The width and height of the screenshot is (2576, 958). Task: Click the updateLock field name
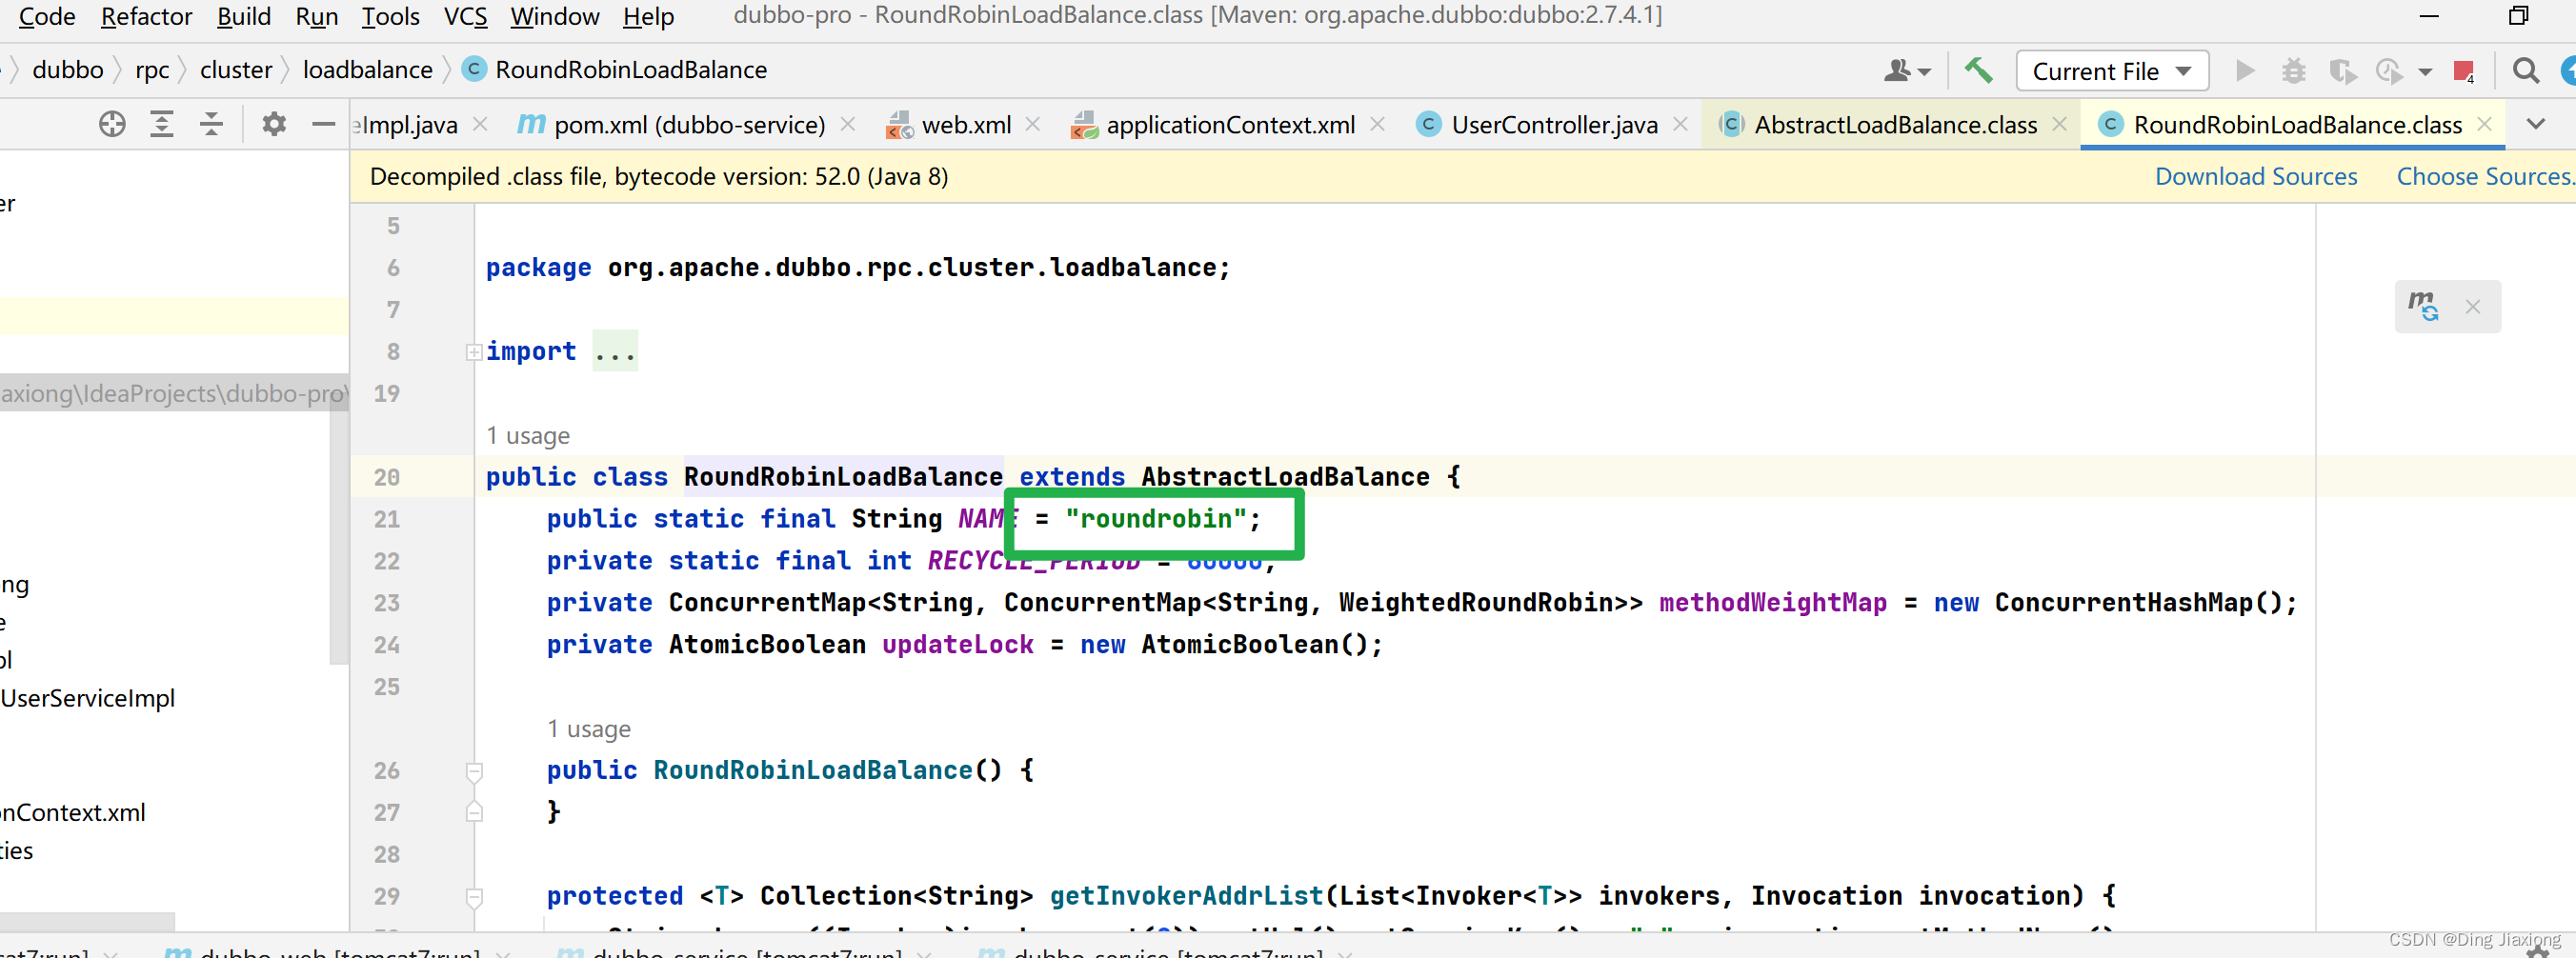coord(957,645)
